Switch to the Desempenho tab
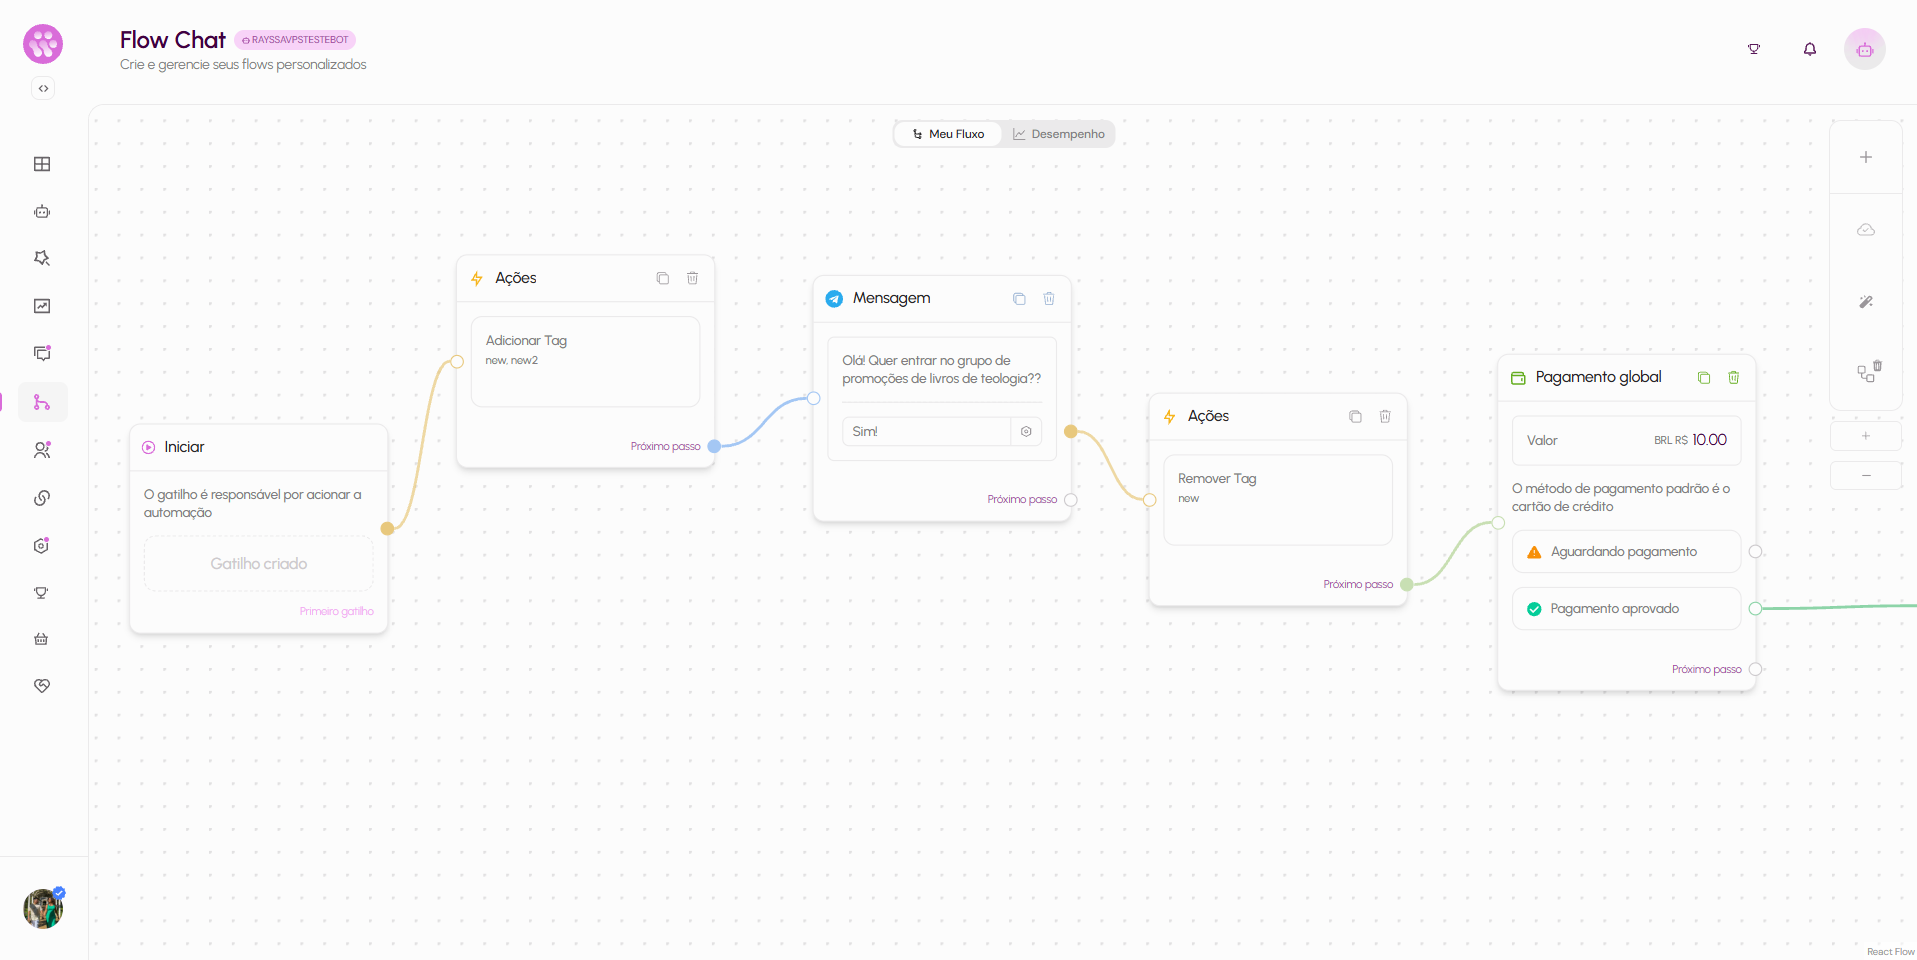Image resolution: width=1917 pixels, height=960 pixels. (1058, 134)
